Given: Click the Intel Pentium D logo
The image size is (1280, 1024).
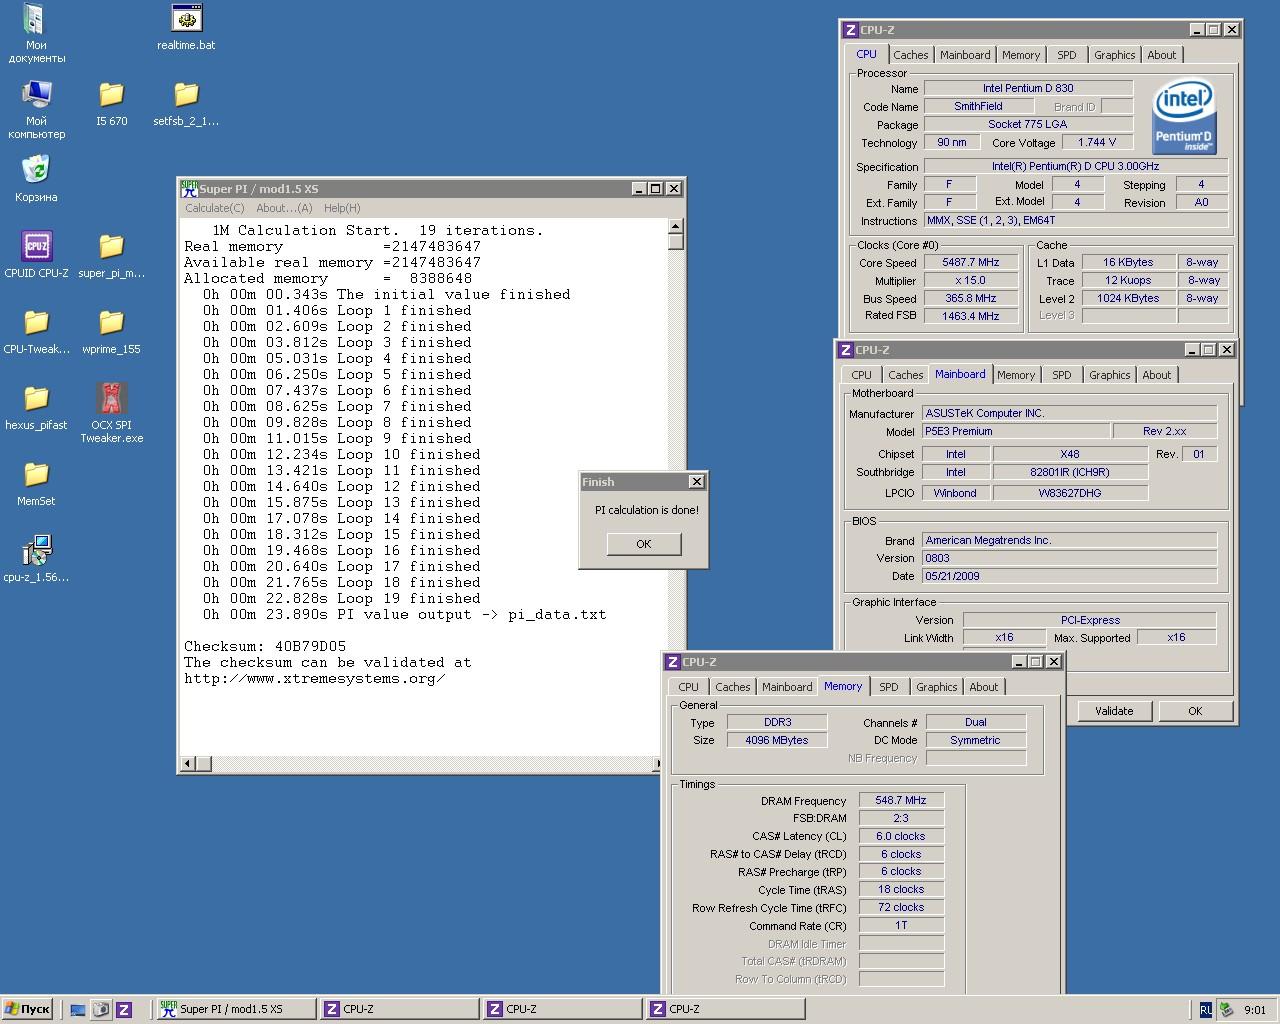Looking at the screenshot, I should pyautogui.click(x=1184, y=117).
